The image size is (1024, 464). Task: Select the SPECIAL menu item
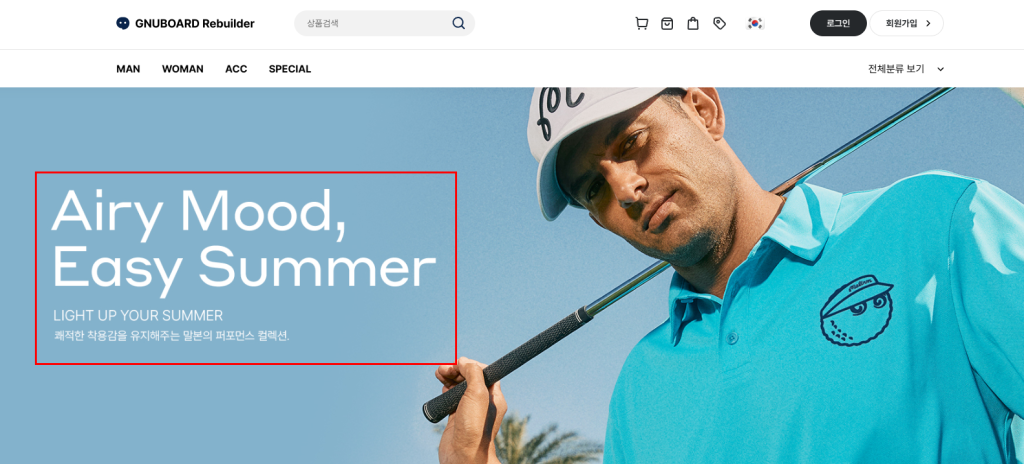coord(289,69)
